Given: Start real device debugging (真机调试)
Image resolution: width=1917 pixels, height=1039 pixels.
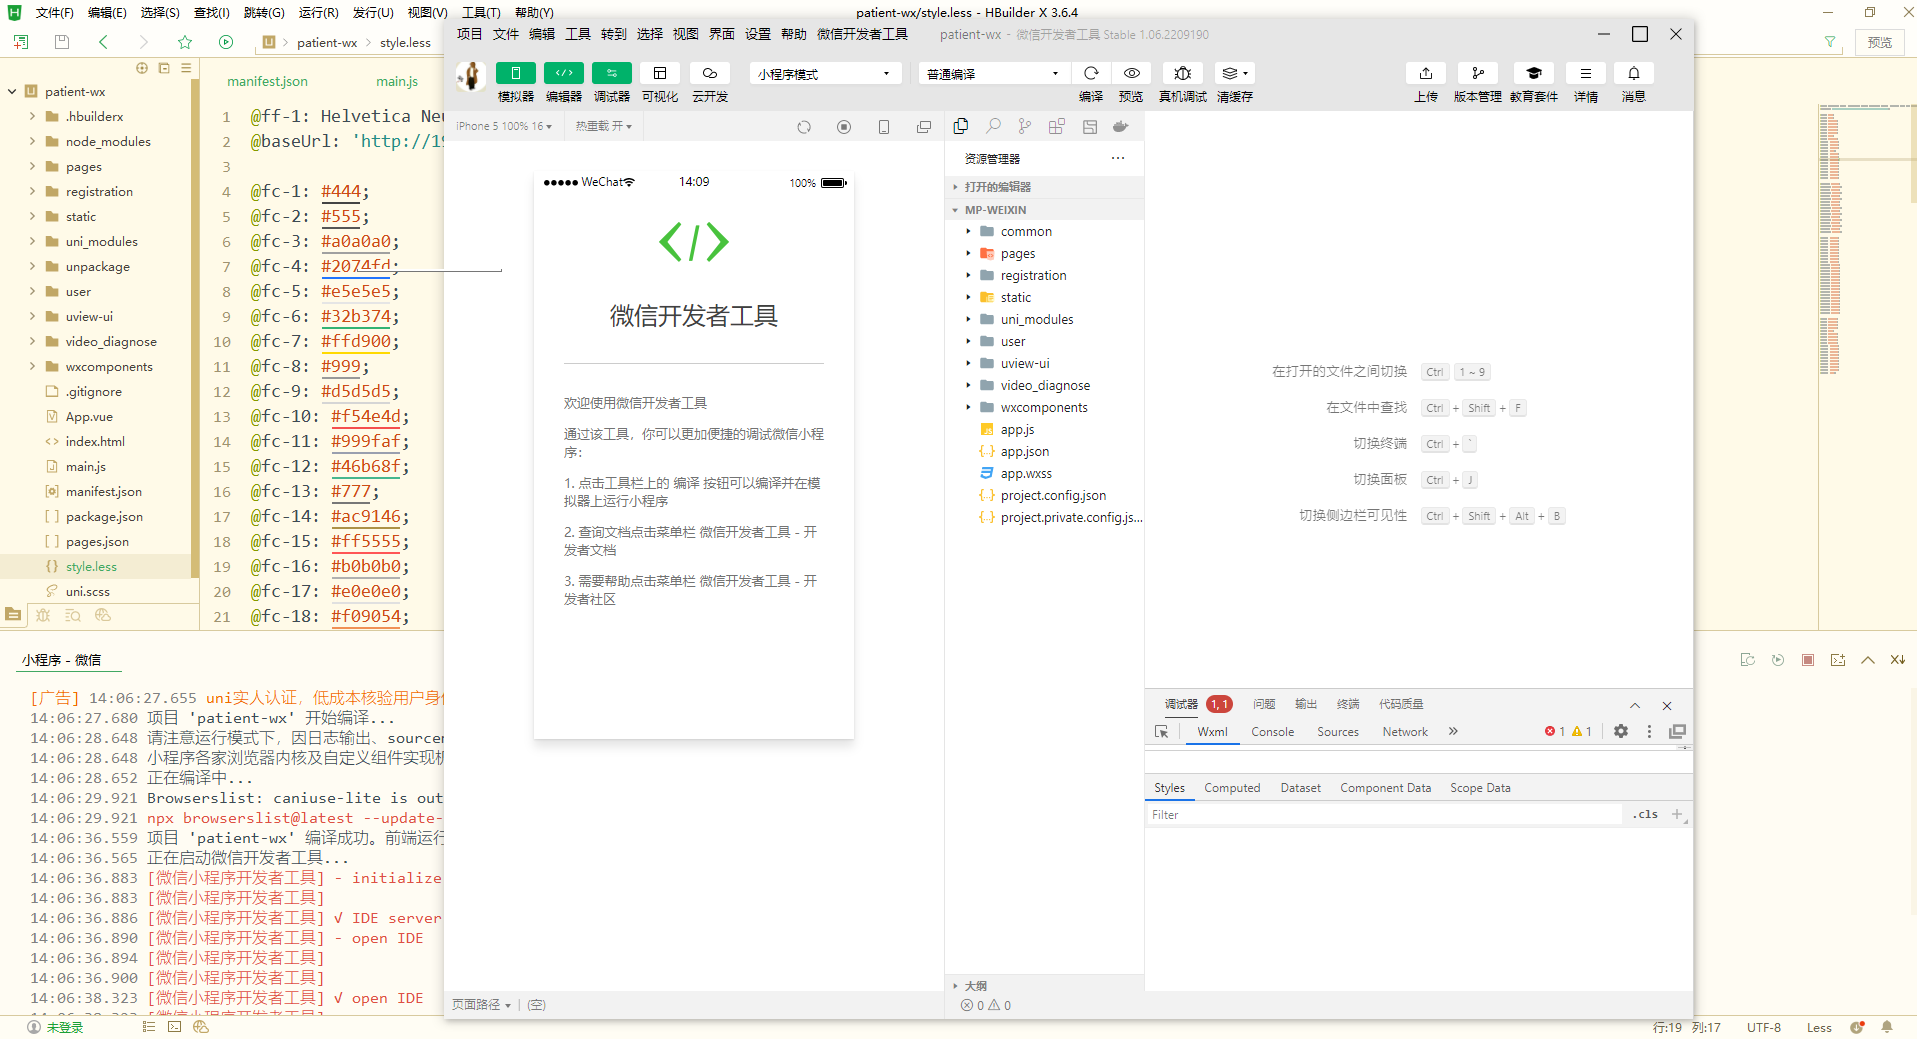Looking at the screenshot, I should (1182, 73).
